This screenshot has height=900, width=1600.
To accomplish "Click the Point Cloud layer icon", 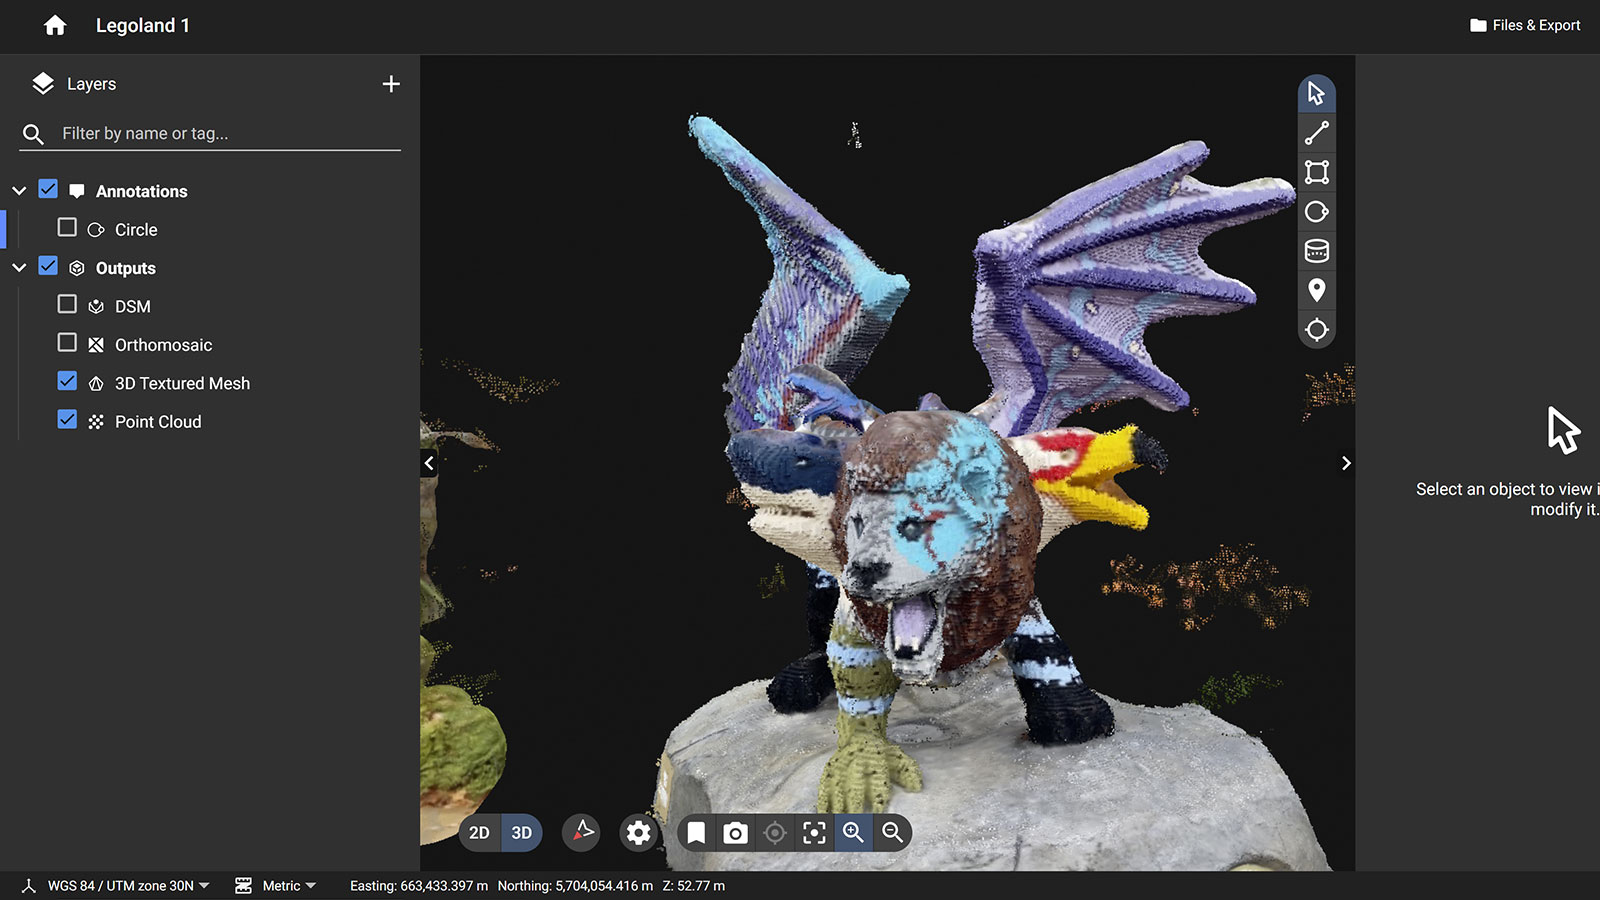I will click(96, 422).
